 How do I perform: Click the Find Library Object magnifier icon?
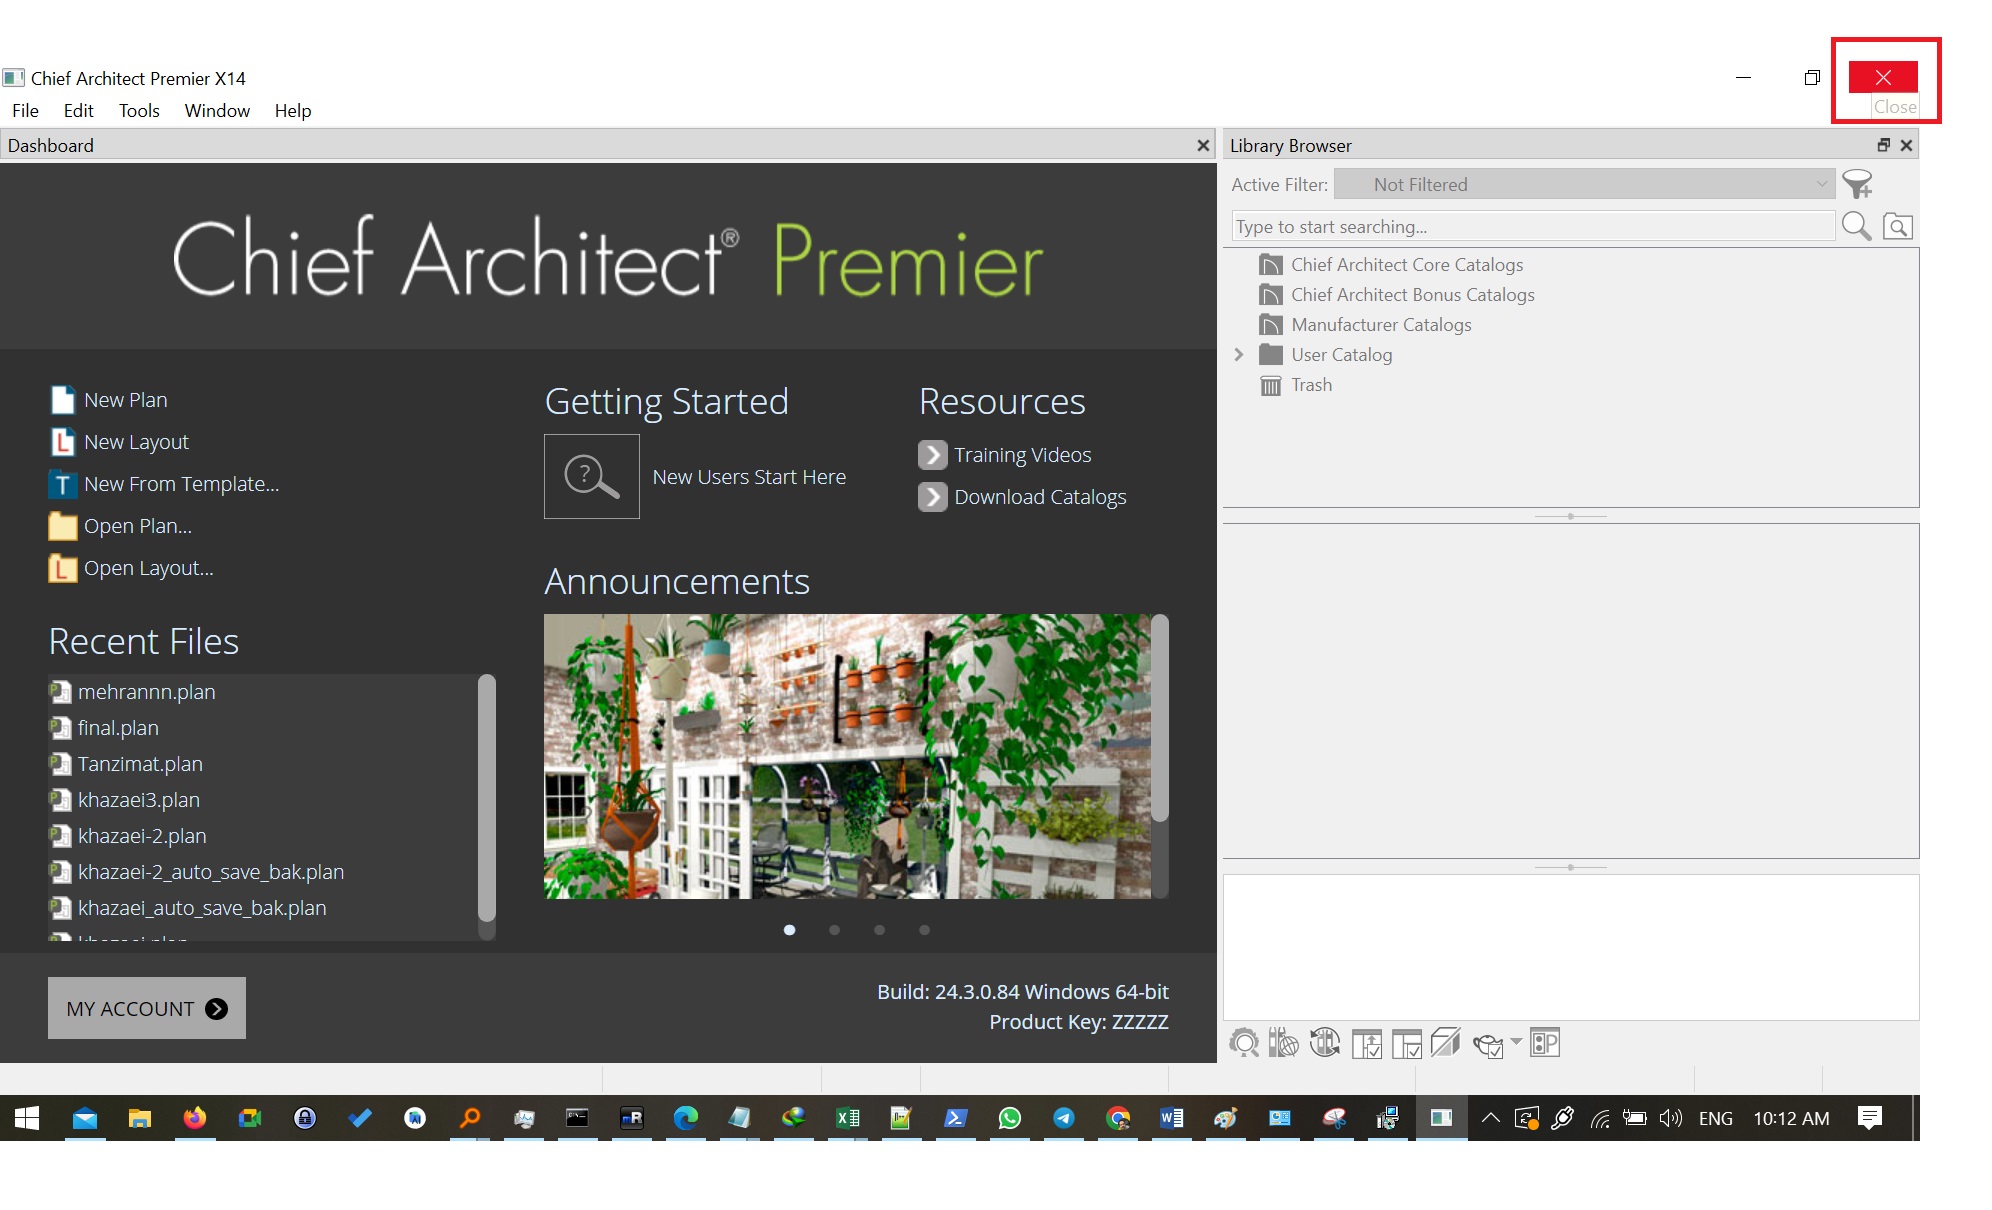tap(1244, 1044)
